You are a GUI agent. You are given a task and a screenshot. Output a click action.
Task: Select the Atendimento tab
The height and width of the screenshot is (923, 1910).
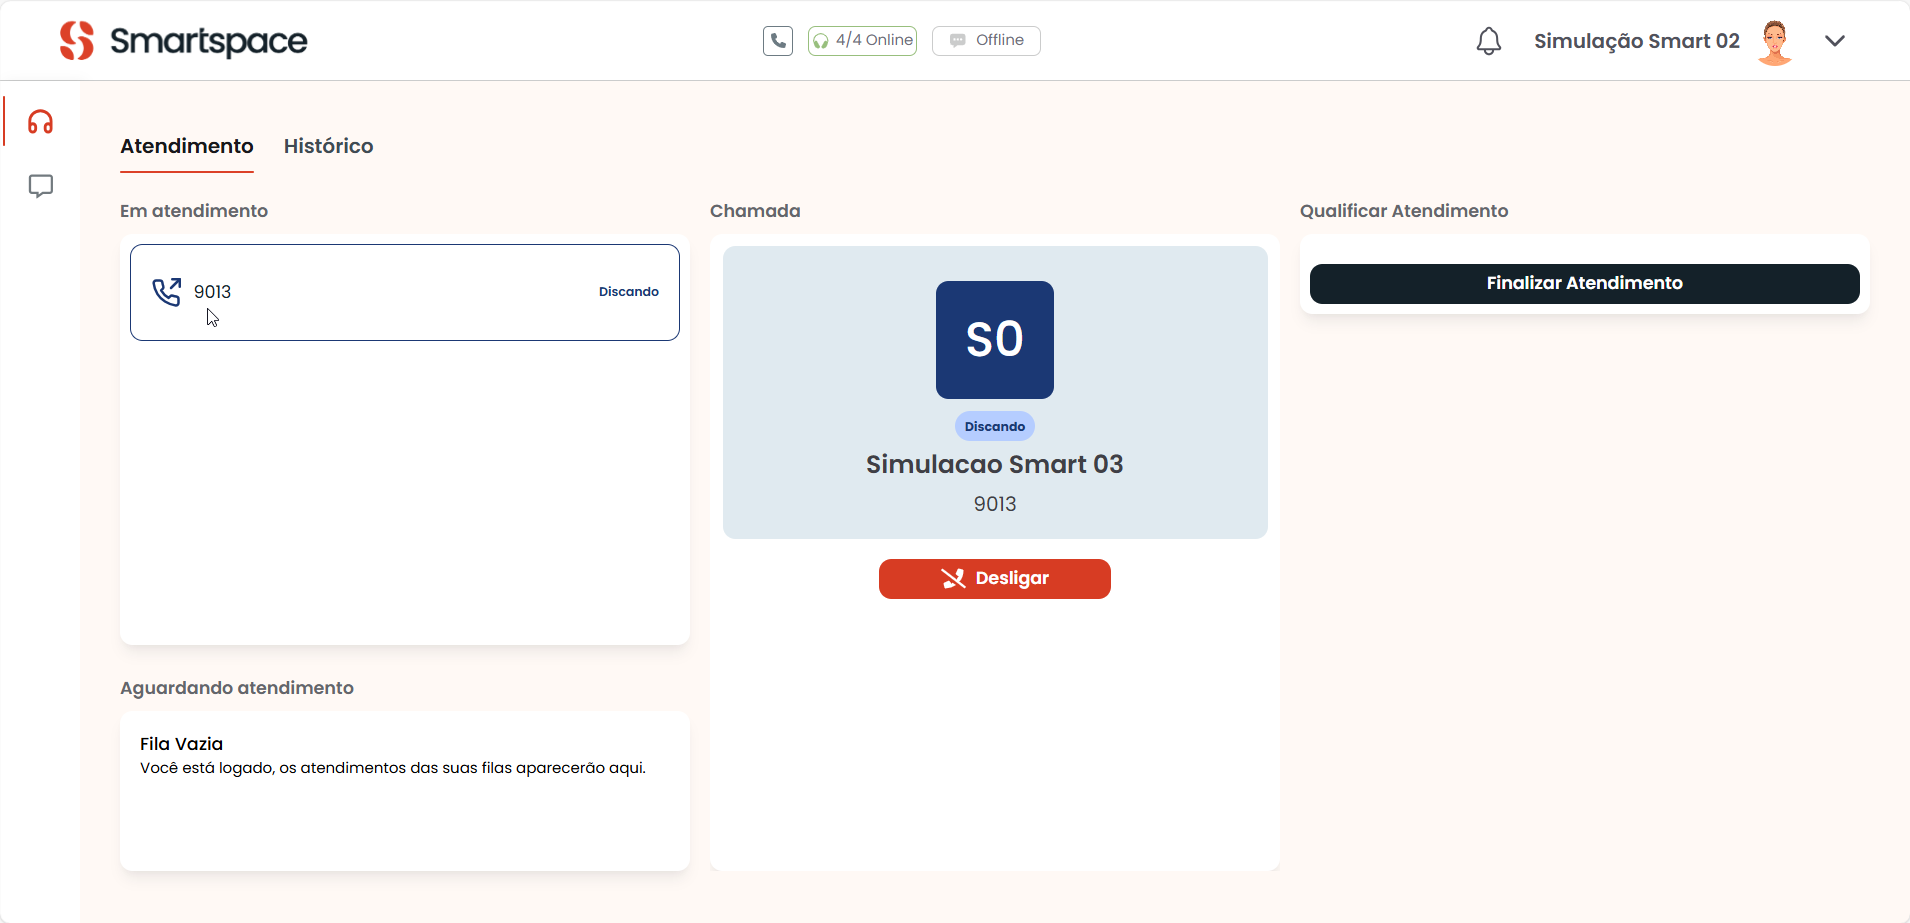coord(187,146)
